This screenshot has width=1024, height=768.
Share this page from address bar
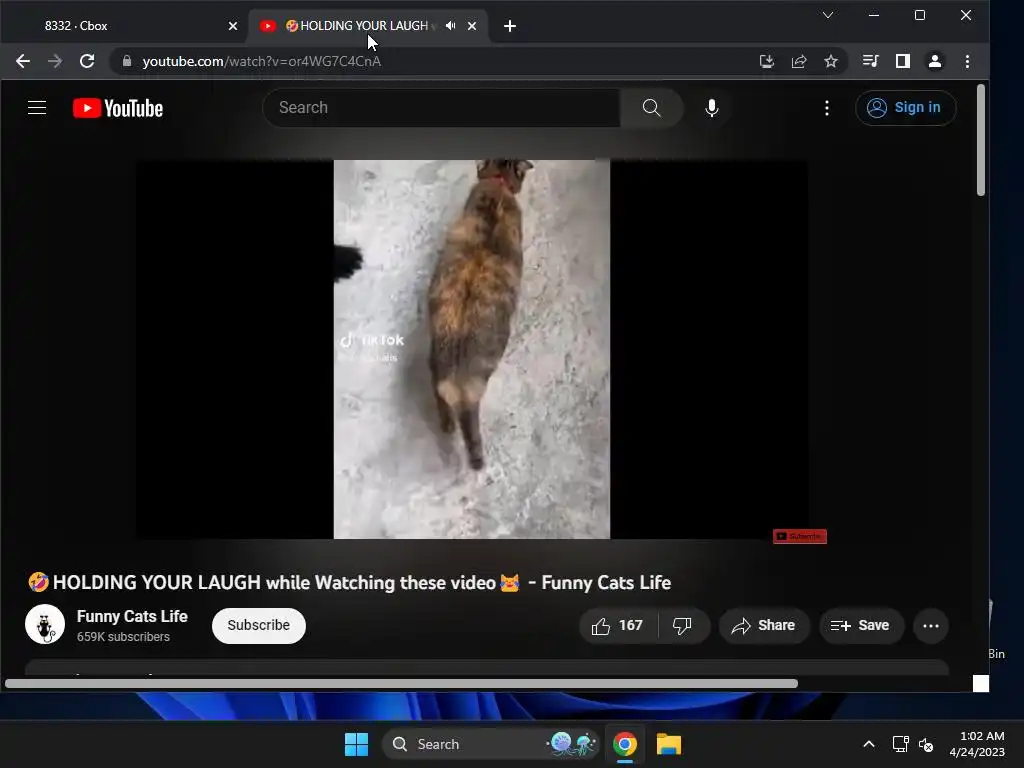click(799, 61)
